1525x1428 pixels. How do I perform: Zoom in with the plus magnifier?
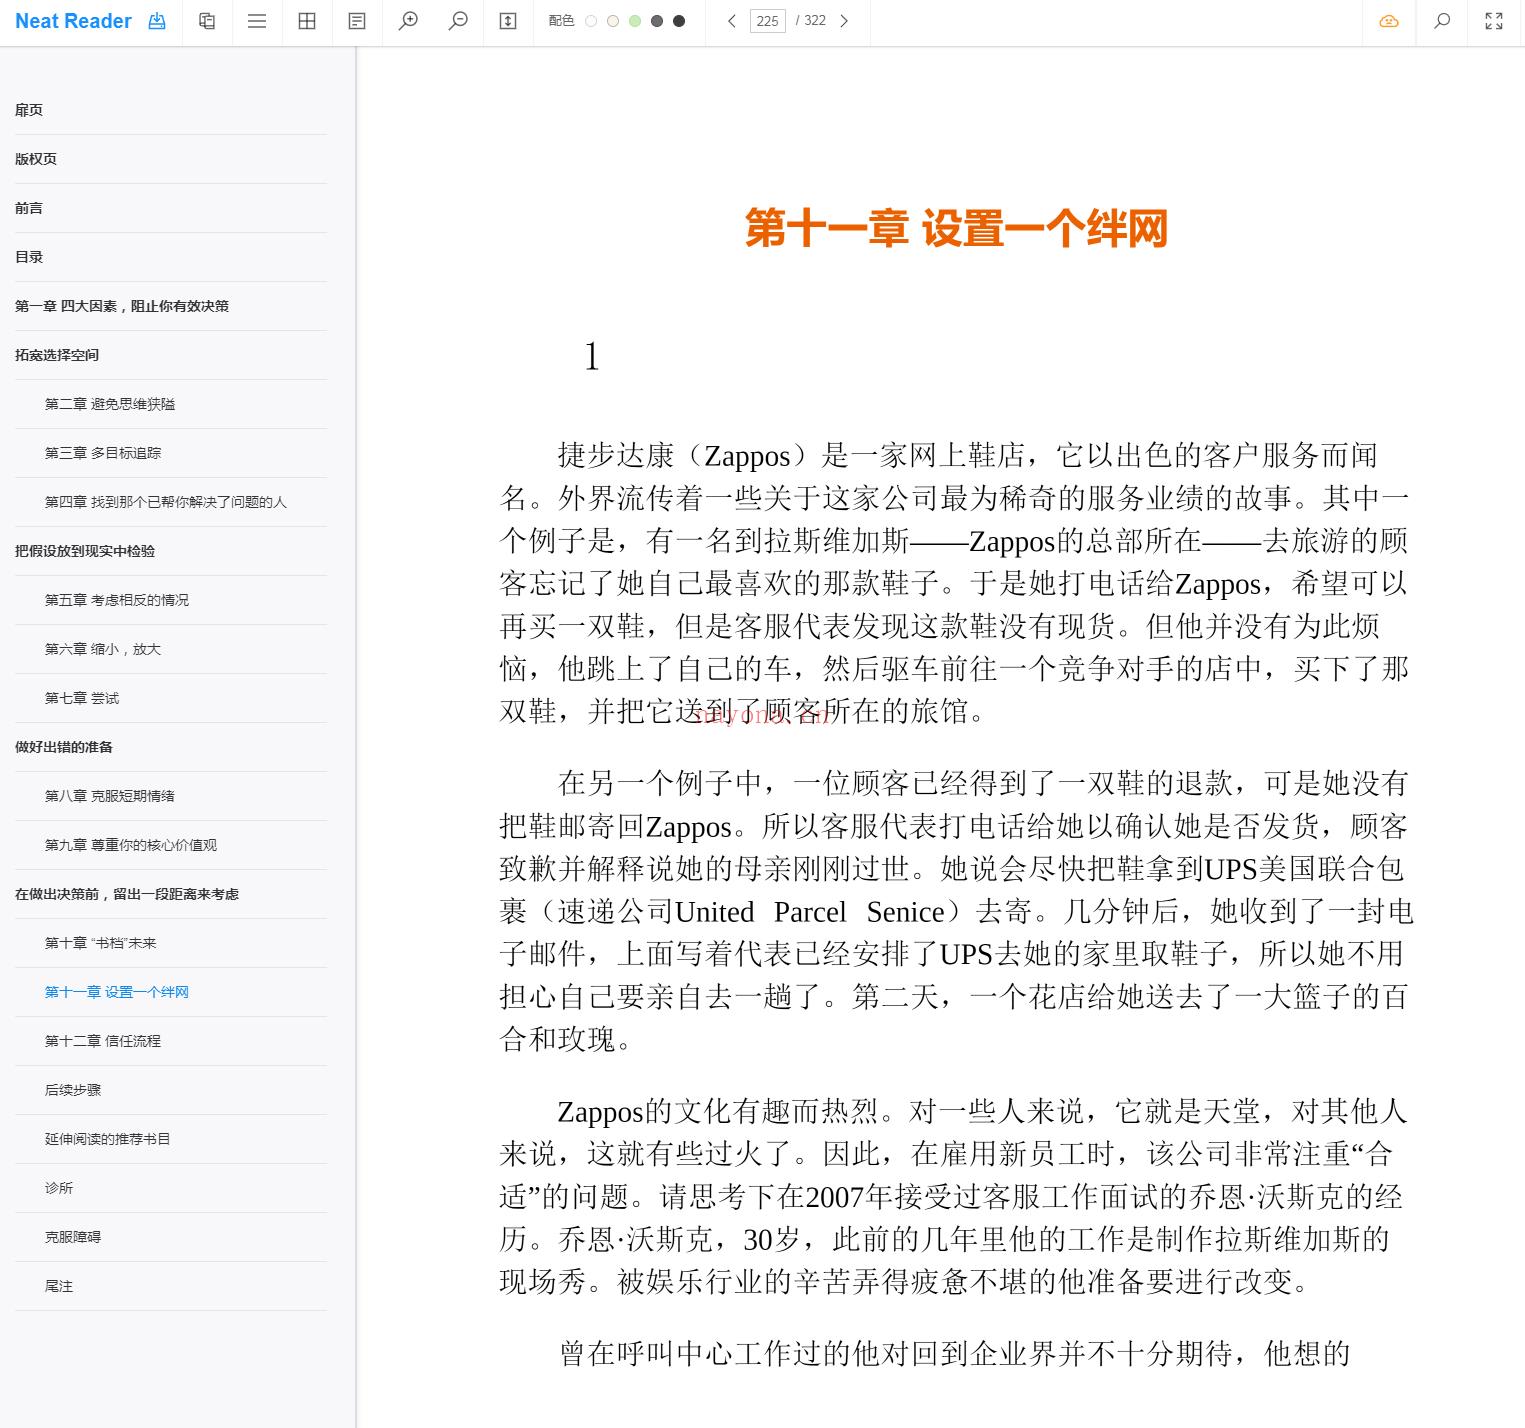[x=408, y=21]
